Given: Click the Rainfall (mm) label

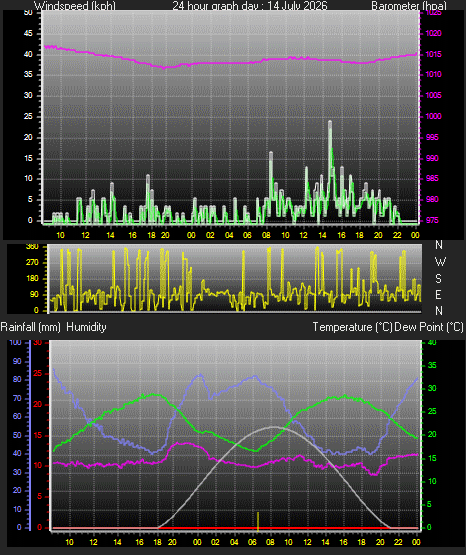Looking at the screenshot, I should click(x=30, y=327).
